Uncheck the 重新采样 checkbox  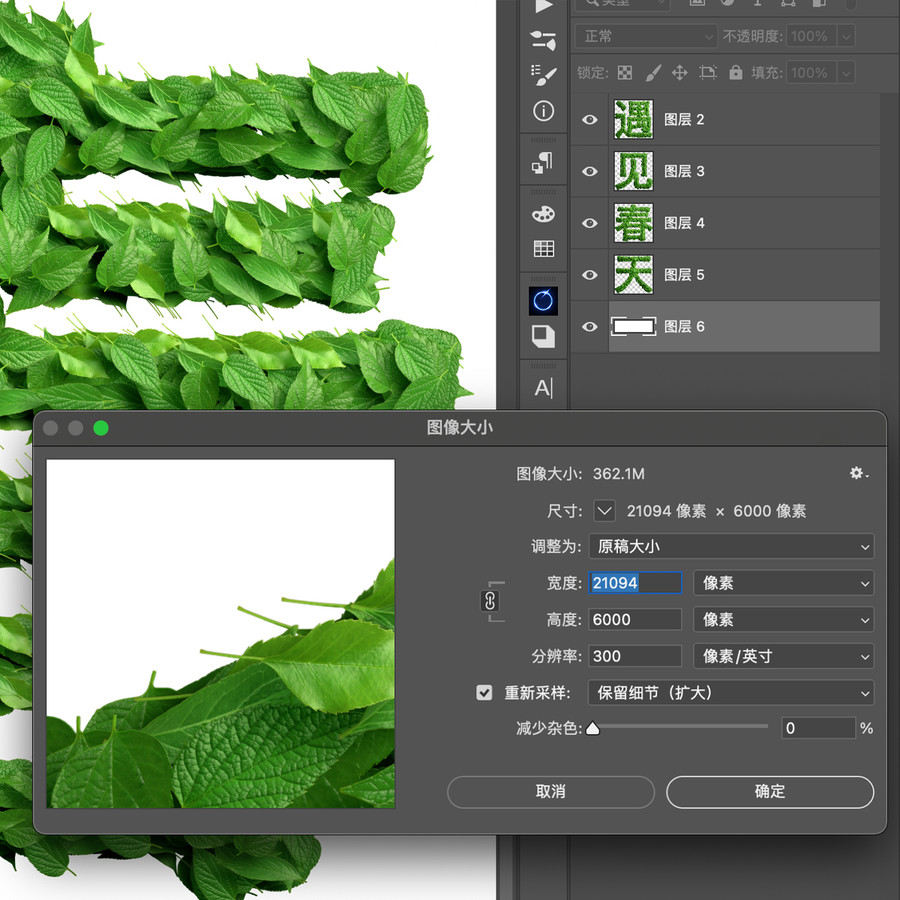point(484,693)
